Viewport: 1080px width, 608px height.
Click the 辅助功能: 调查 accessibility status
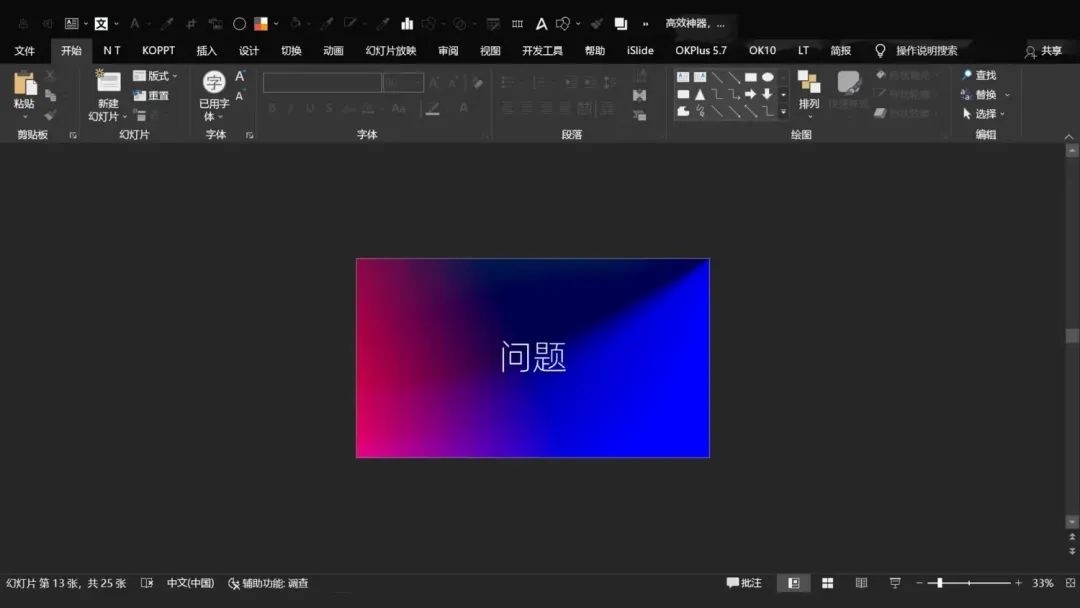click(x=268, y=583)
